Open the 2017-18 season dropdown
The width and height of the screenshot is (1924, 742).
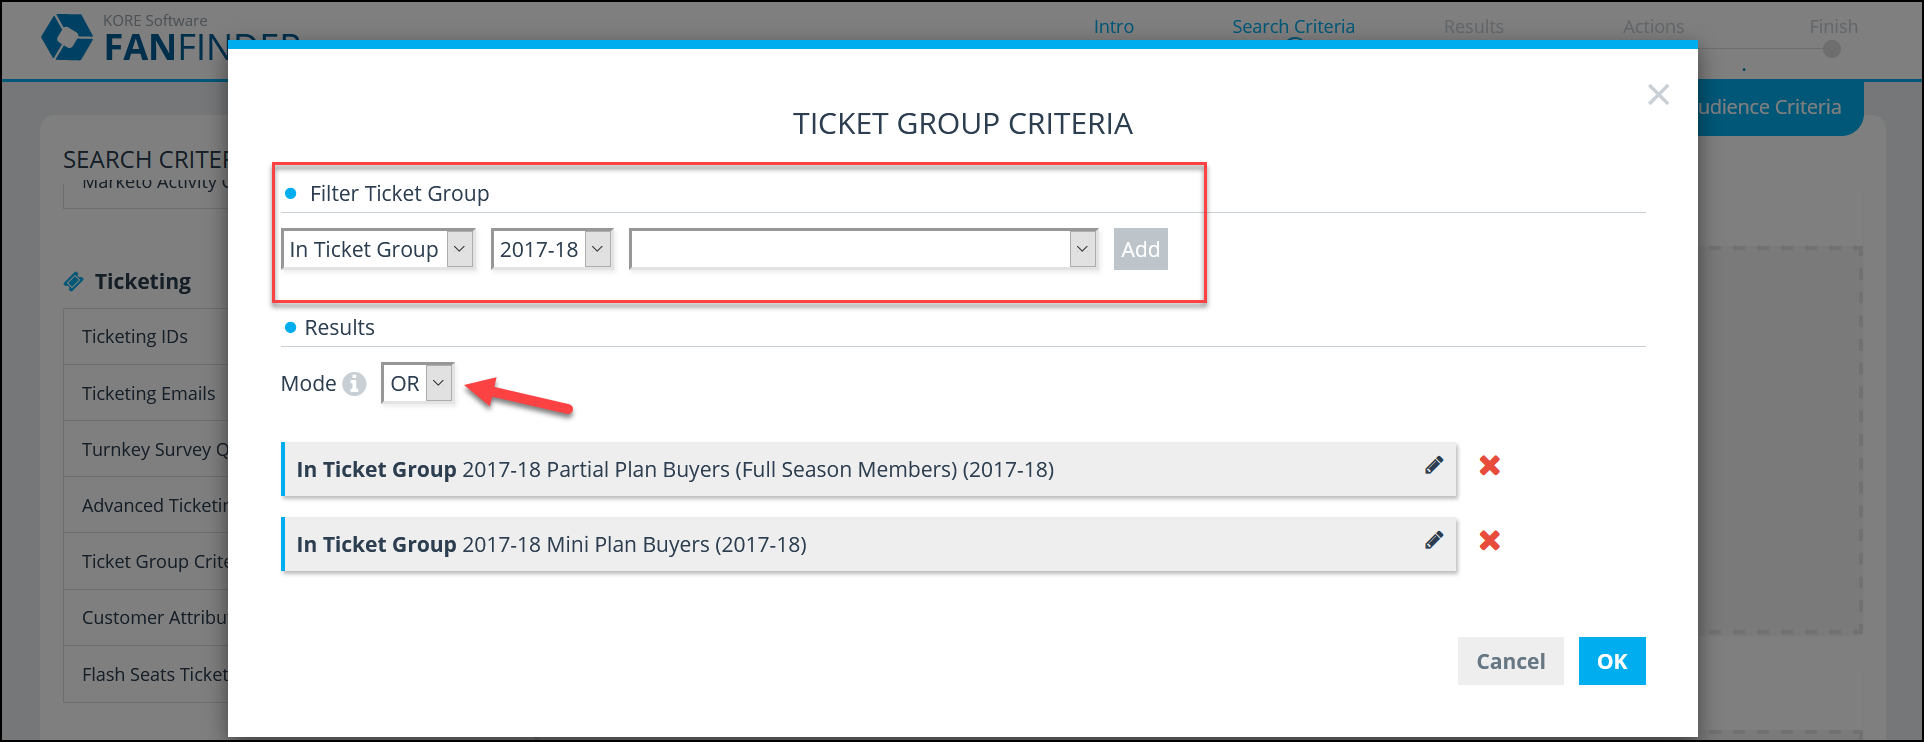tap(551, 249)
